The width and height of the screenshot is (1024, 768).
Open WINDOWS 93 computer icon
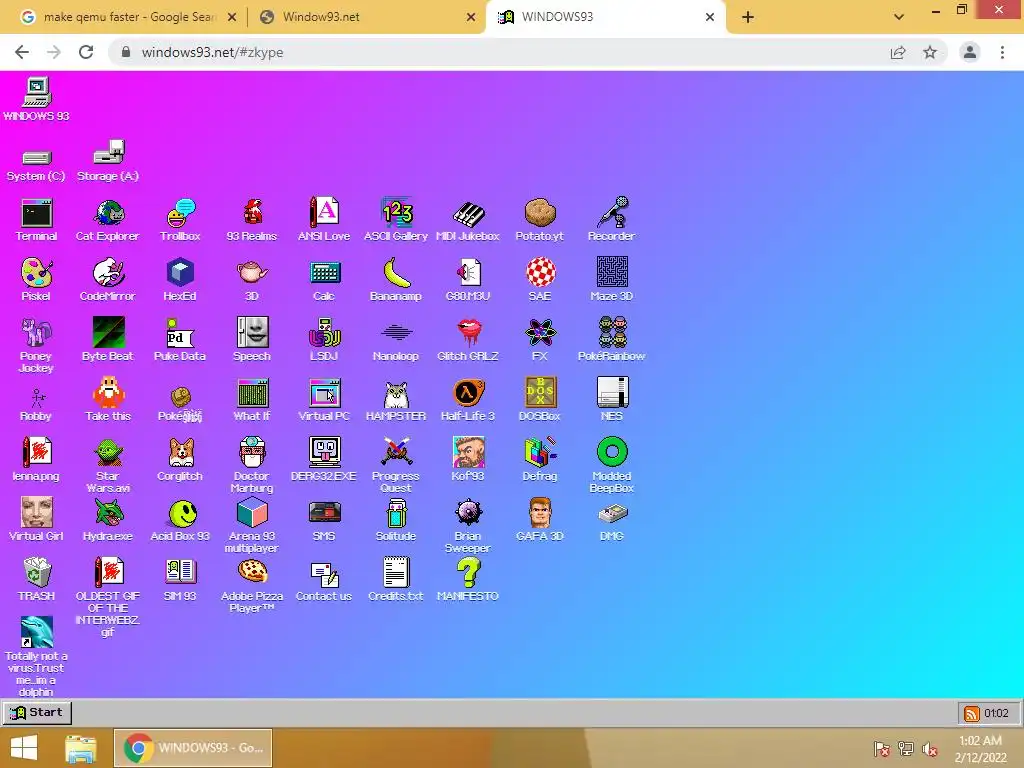point(37,99)
